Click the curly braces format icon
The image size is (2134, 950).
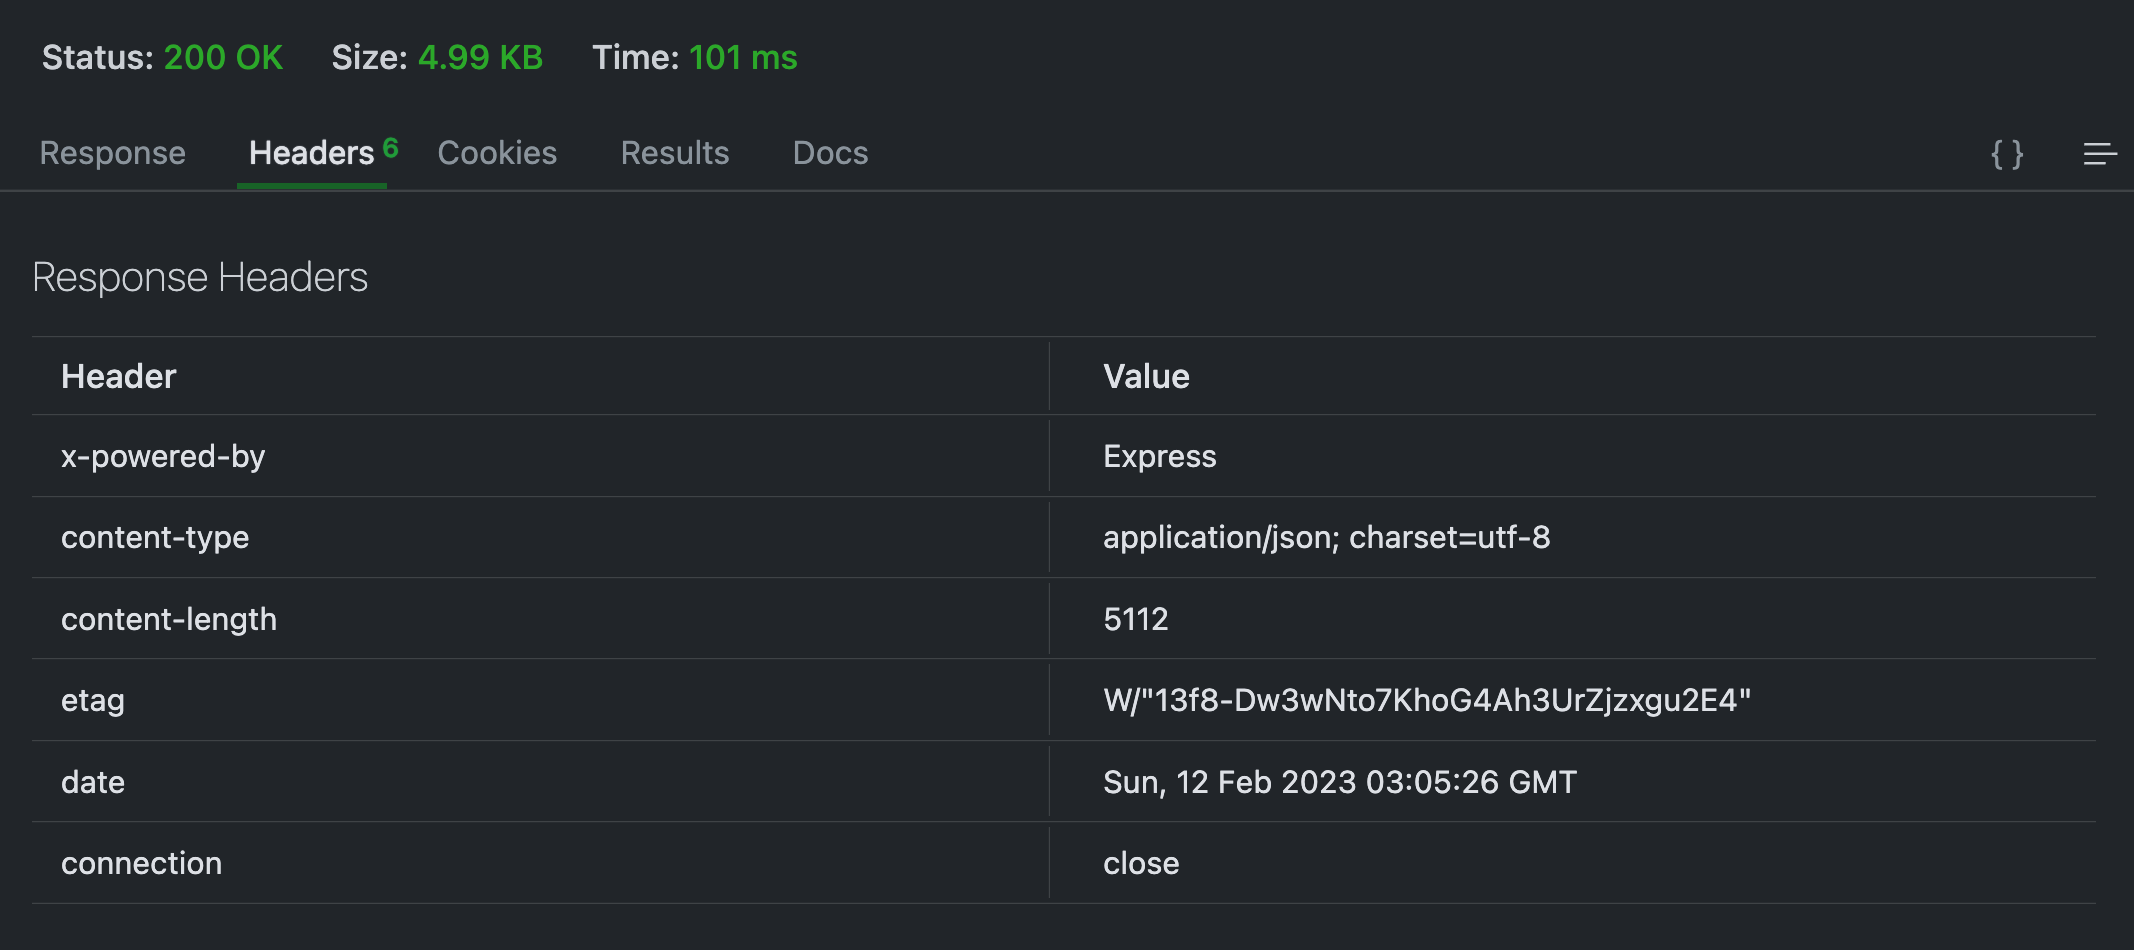point(2006,154)
